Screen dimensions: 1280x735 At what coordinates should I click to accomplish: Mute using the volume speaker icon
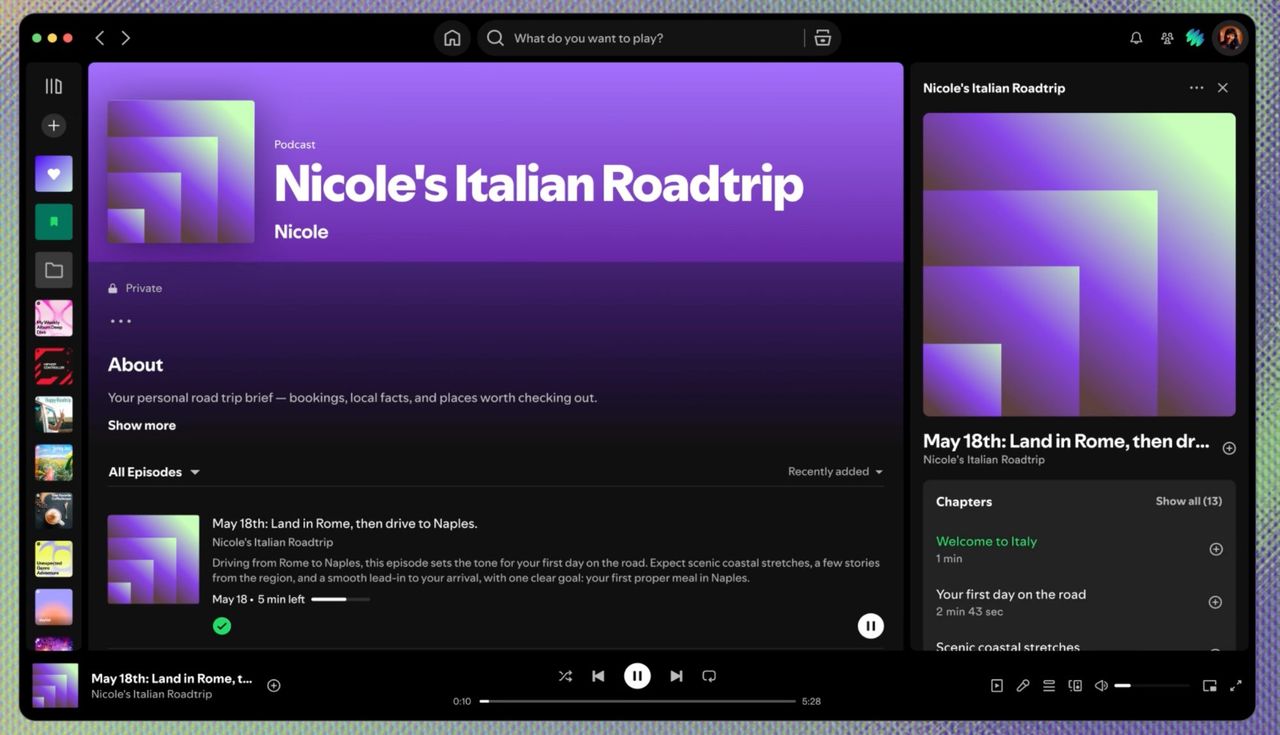coord(1101,686)
